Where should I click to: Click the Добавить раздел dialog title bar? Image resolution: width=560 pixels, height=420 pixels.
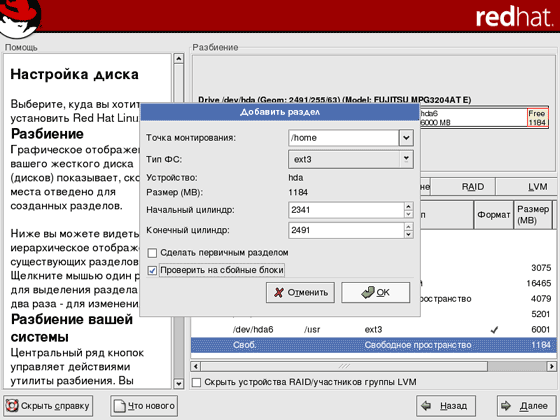point(280,112)
